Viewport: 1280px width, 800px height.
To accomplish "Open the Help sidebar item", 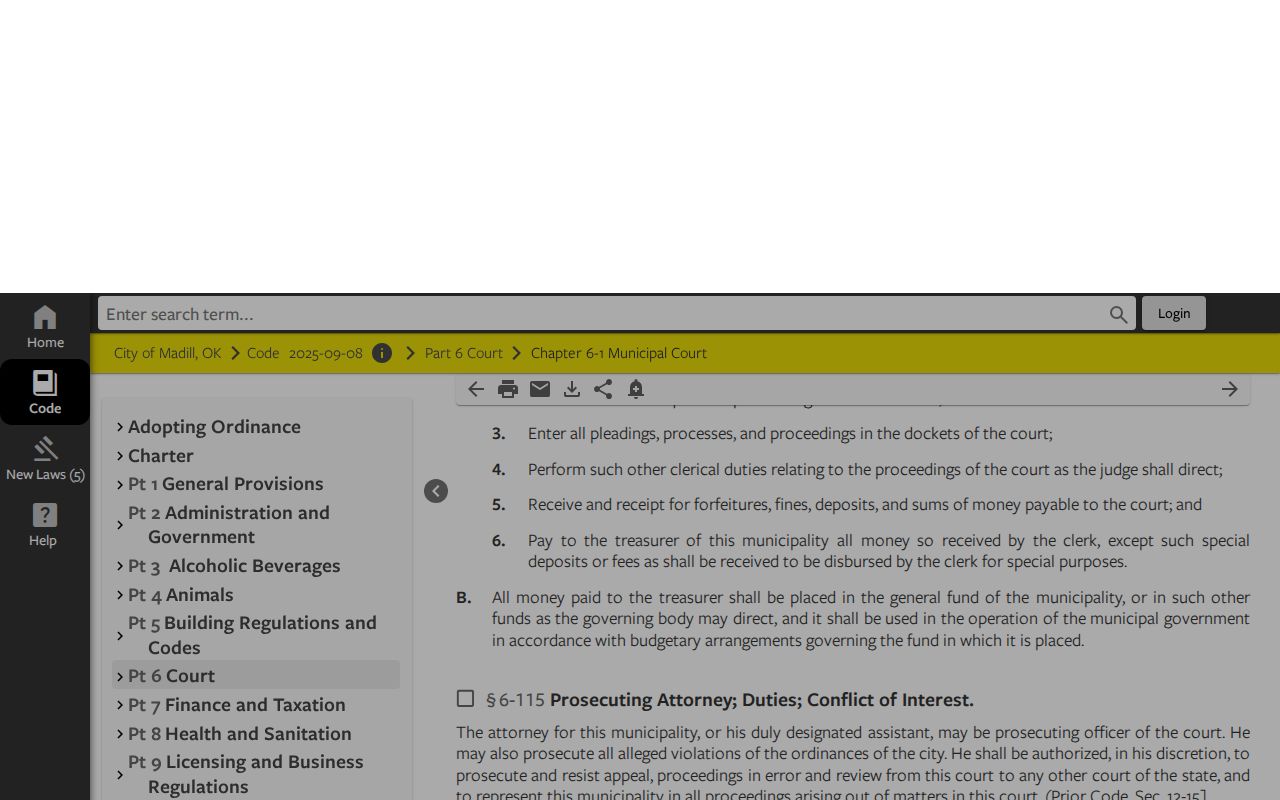I will [x=45, y=525].
